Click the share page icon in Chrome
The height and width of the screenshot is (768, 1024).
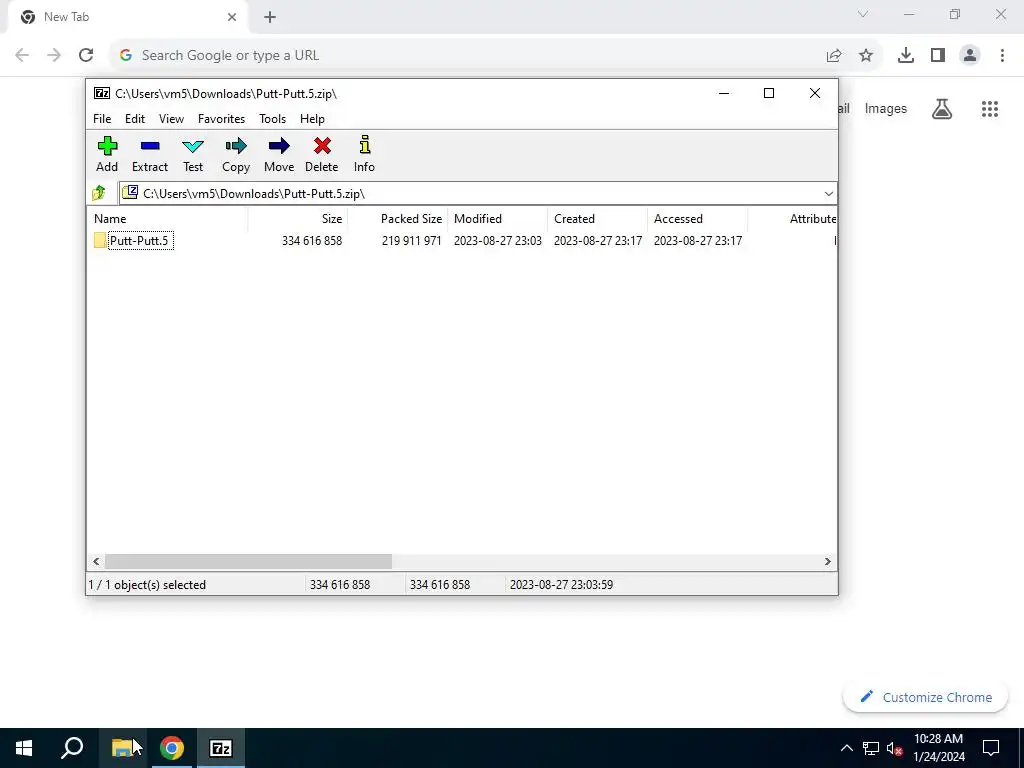tap(834, 56)
